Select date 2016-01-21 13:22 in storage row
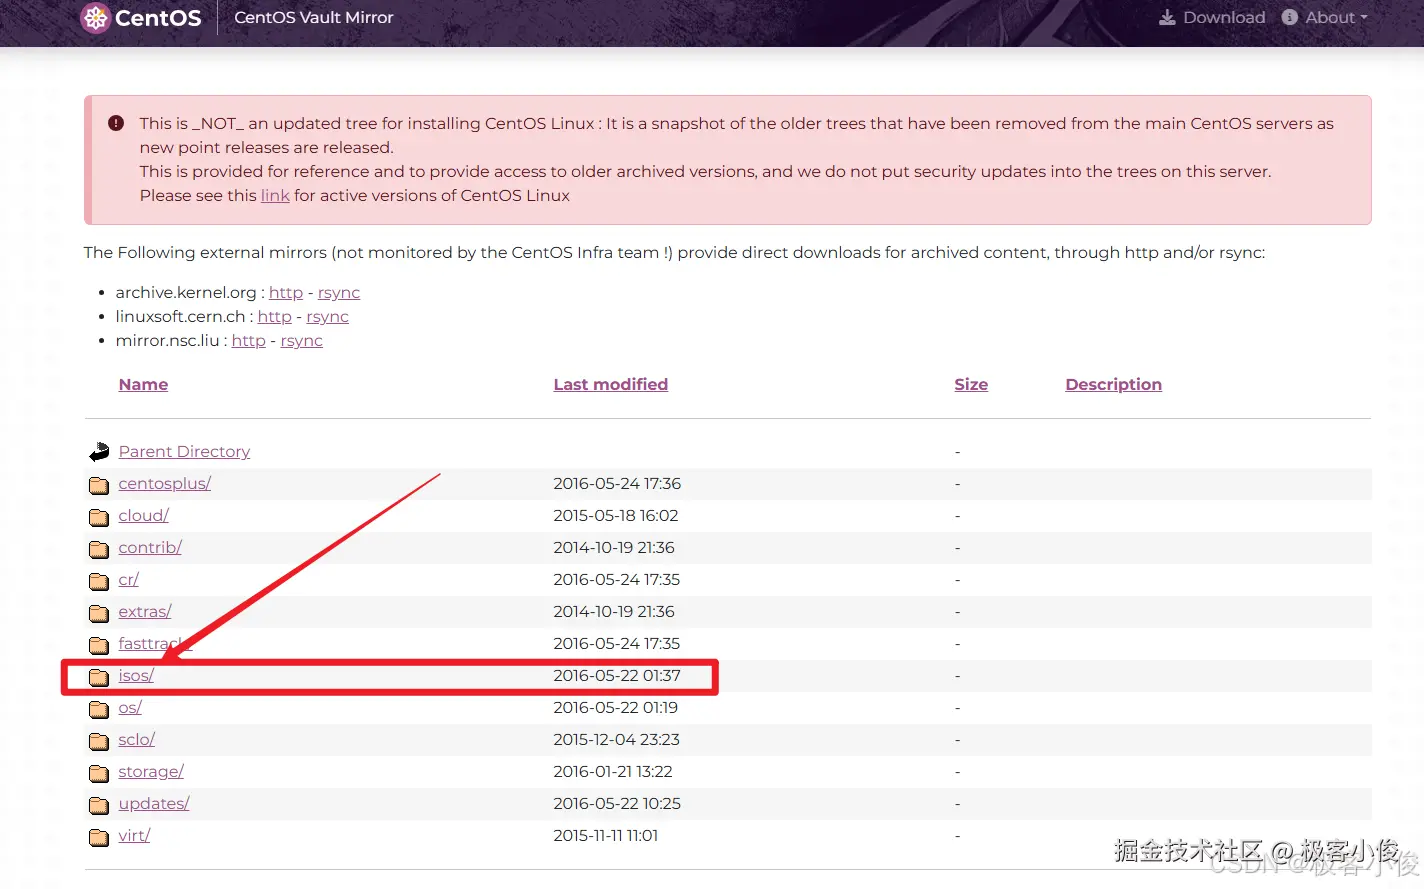This screenshot has width=1424, height=889. [x=613, y=771]
